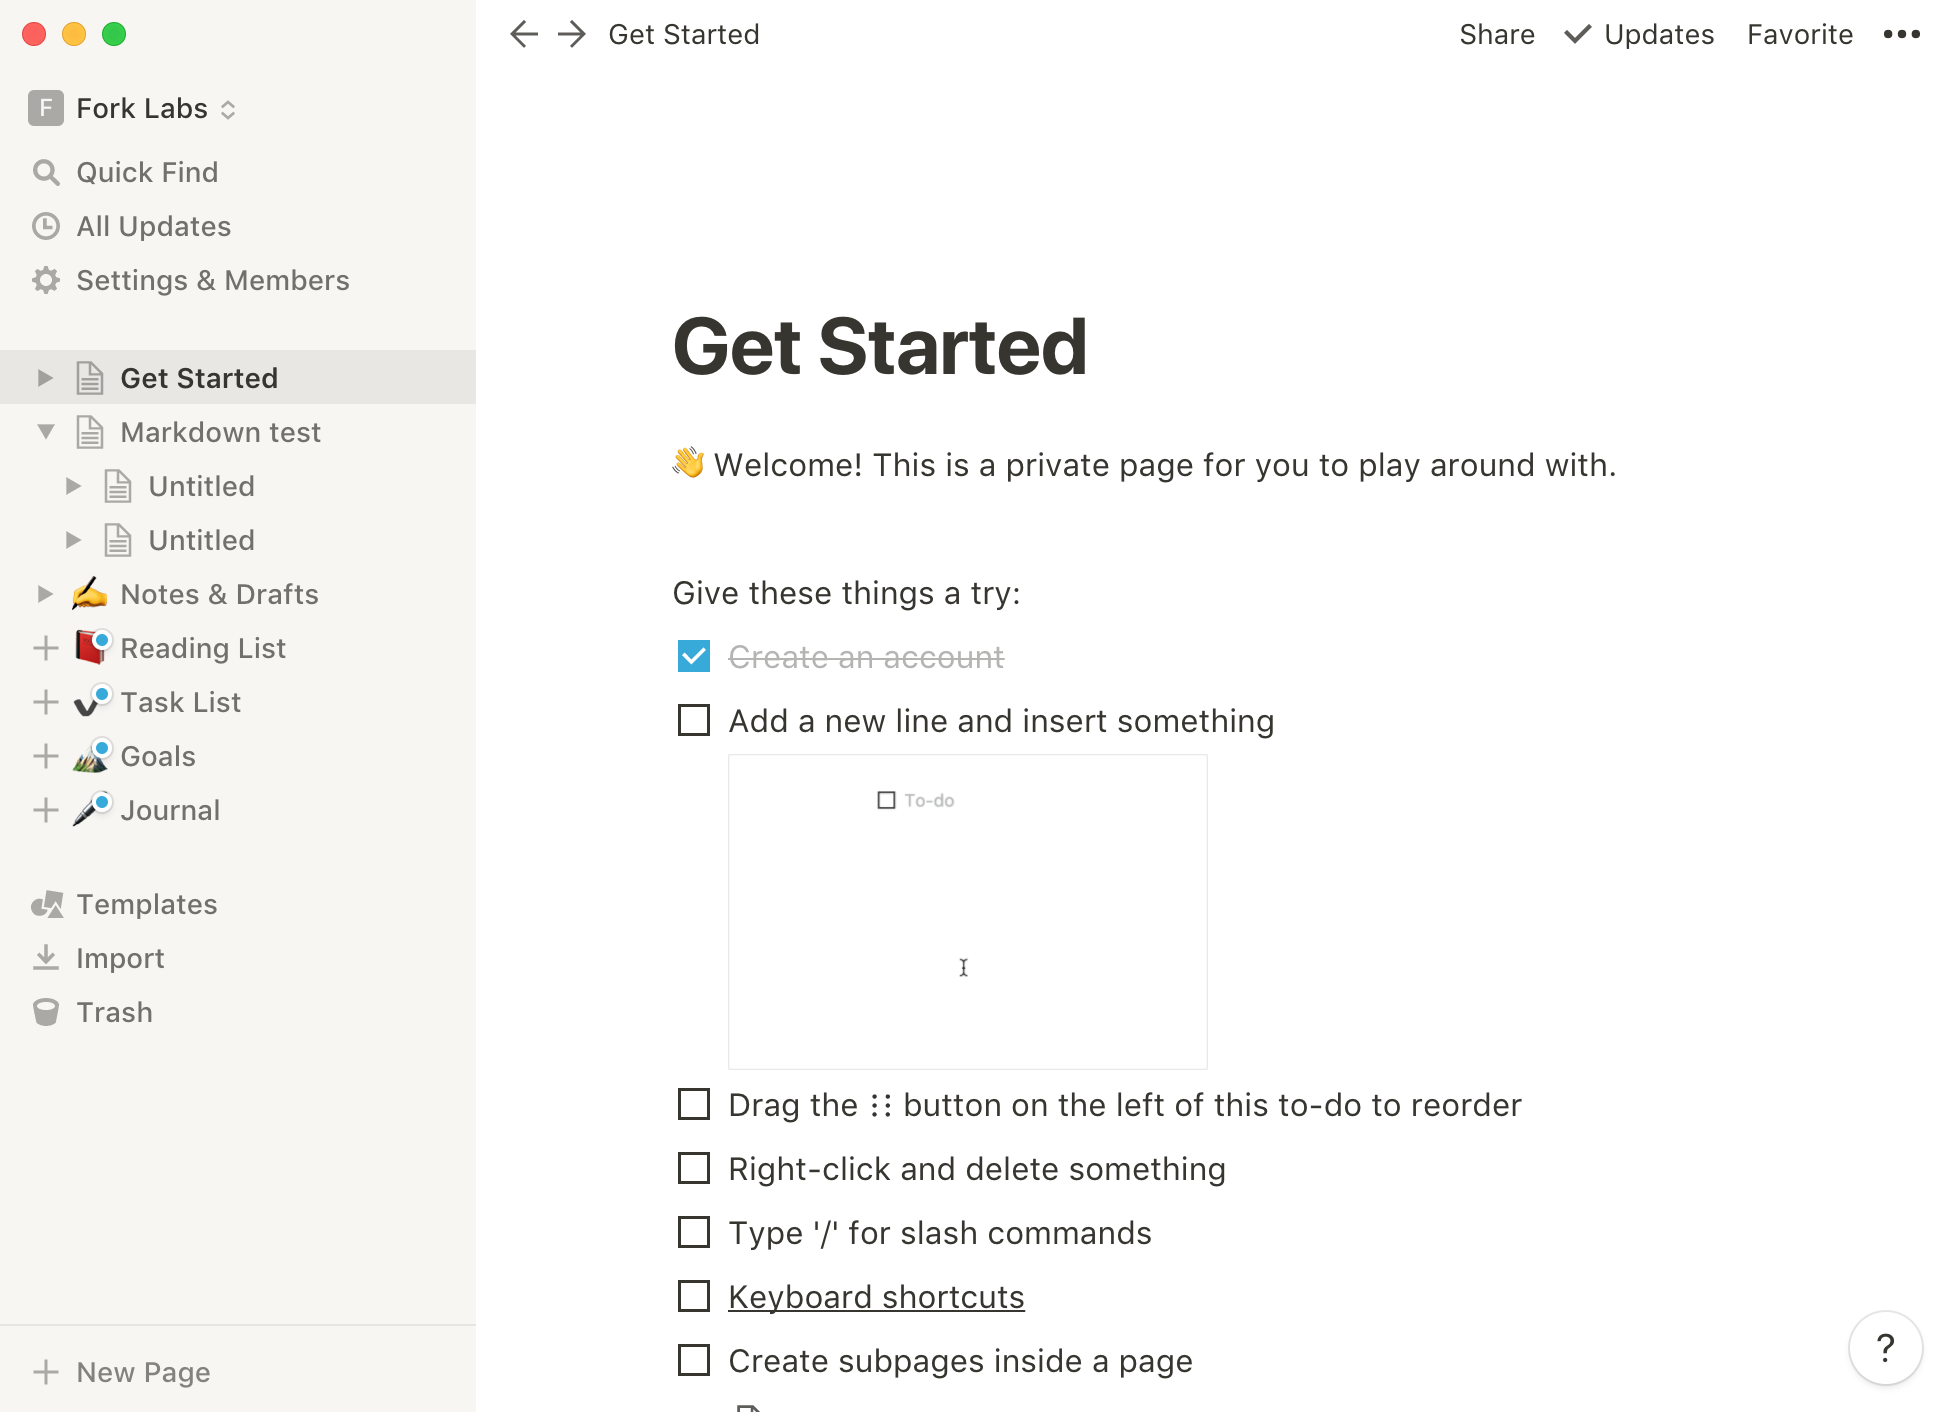Expand the first Untitled subpage
This screenshot has width=1946, height=1412.
[x=73, y=485]
